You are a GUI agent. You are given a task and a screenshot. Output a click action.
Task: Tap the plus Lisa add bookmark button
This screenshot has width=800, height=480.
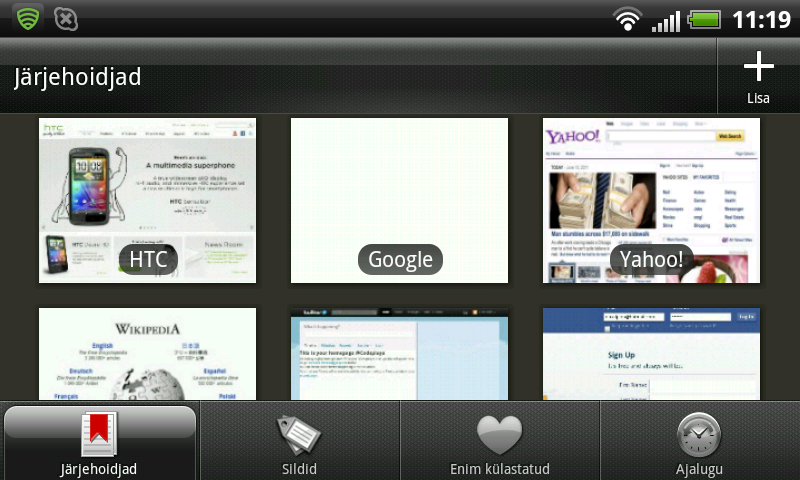[758, 77]
